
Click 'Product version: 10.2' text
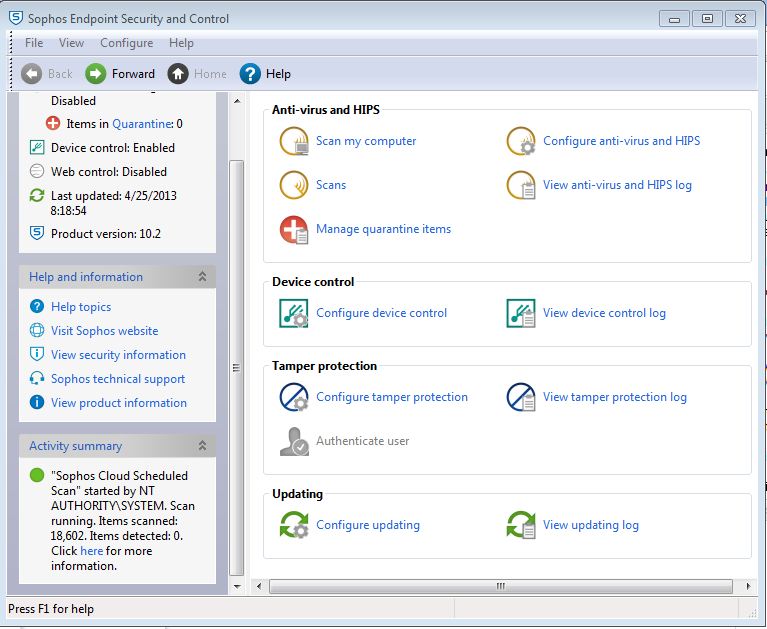(x=106, y=234)
